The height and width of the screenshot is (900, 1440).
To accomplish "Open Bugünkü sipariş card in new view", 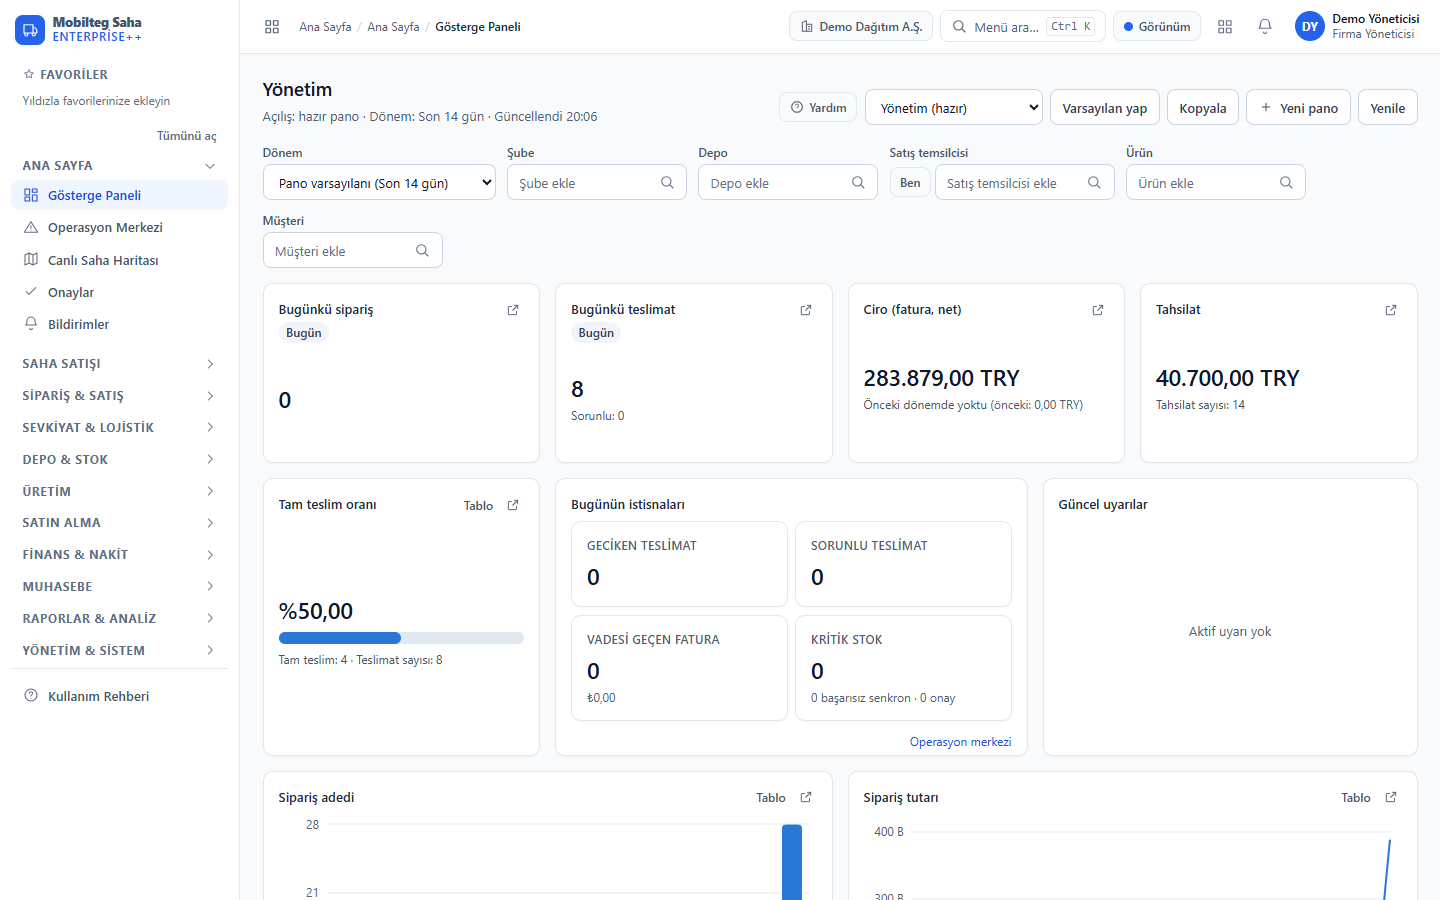I will [x=513, y=310].
